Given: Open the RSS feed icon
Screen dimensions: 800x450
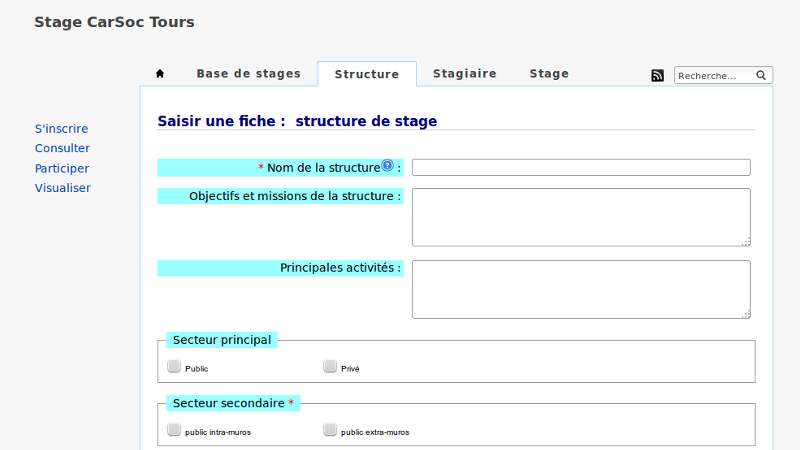Looking at the screenshot, I should coord(657,75).
